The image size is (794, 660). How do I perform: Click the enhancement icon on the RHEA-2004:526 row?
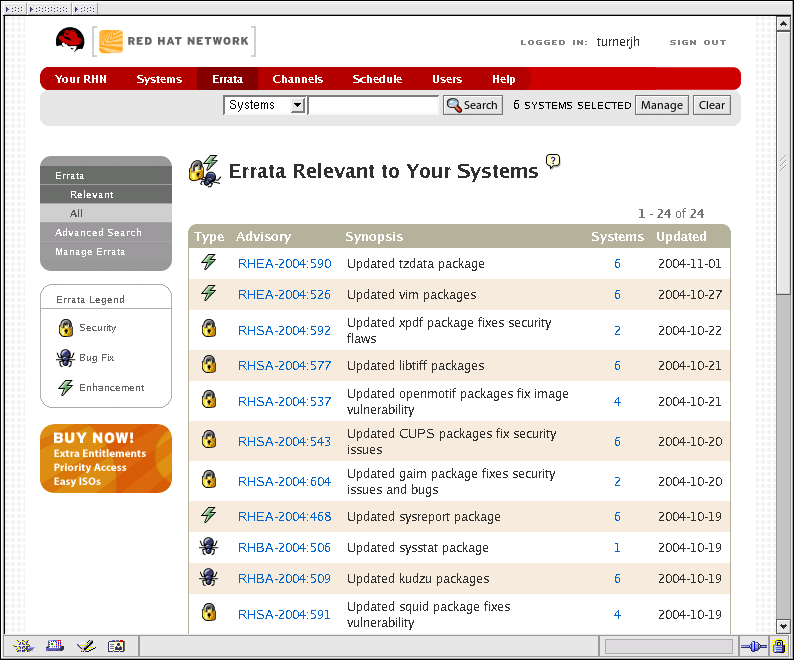pos(209,293)
